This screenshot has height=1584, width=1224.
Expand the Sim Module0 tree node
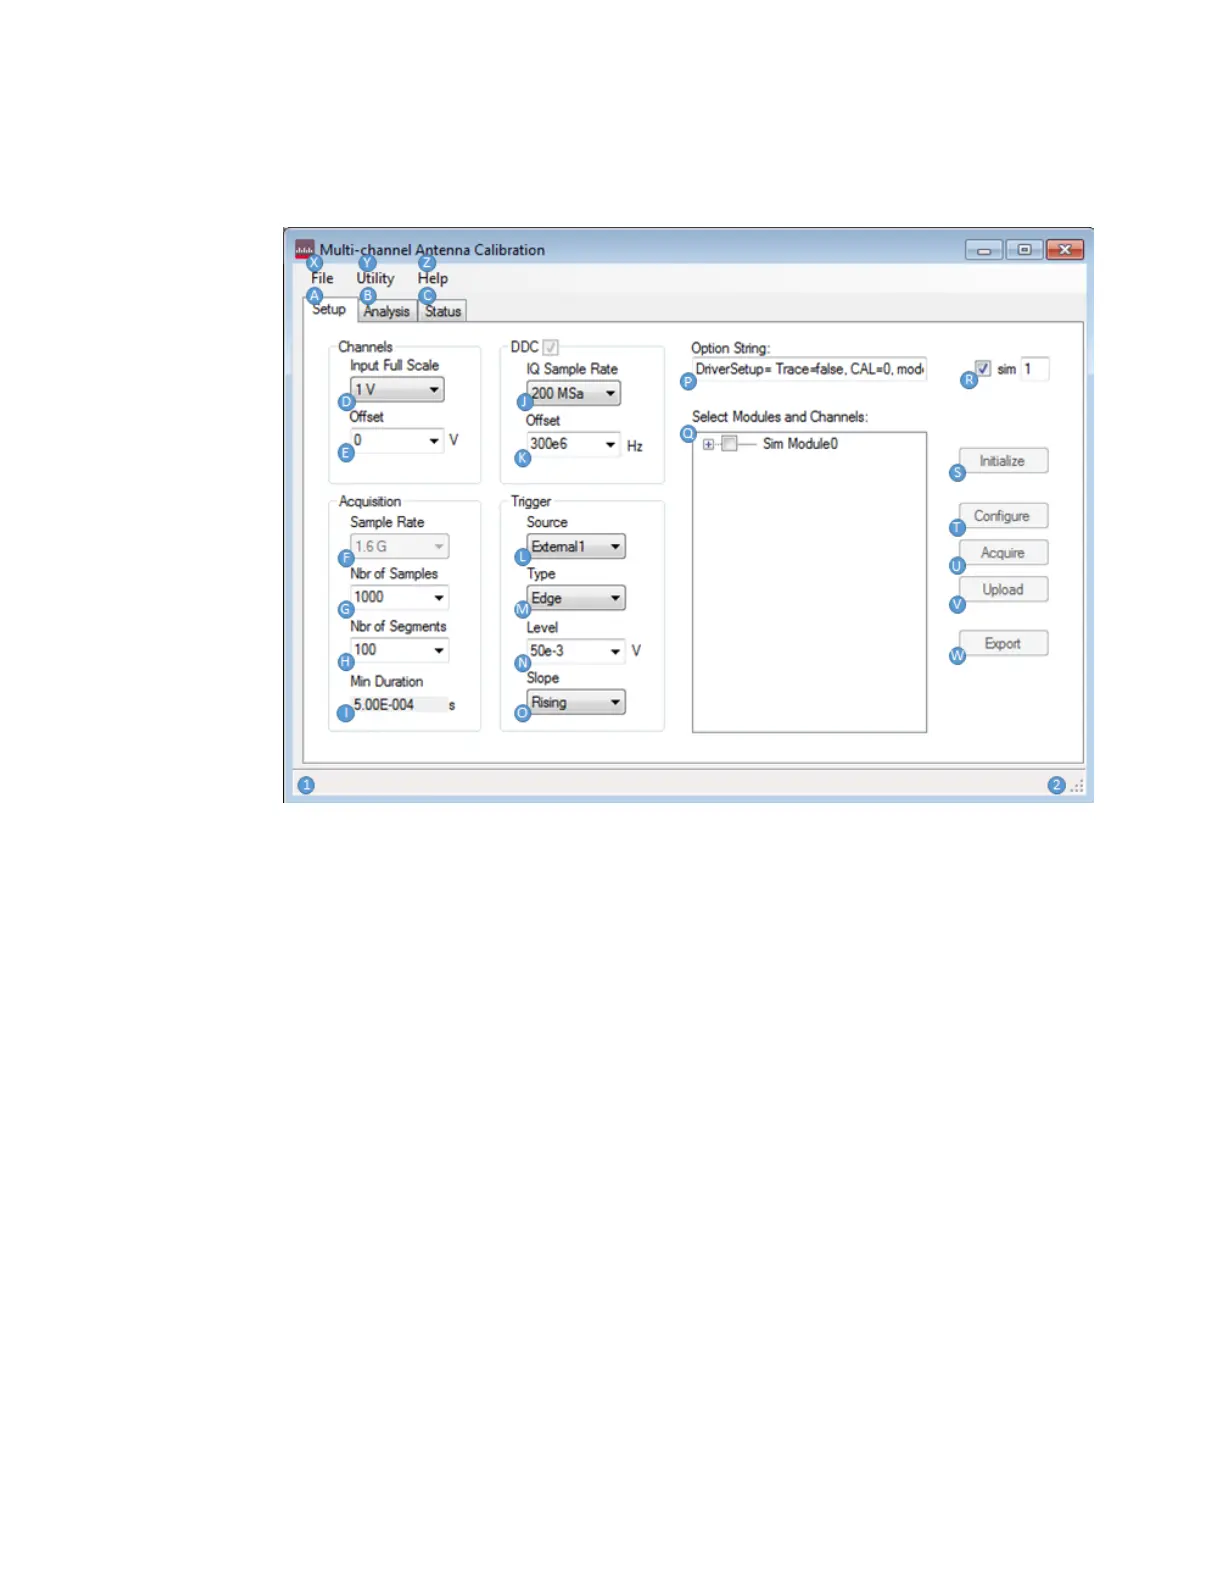coord(708,444)
